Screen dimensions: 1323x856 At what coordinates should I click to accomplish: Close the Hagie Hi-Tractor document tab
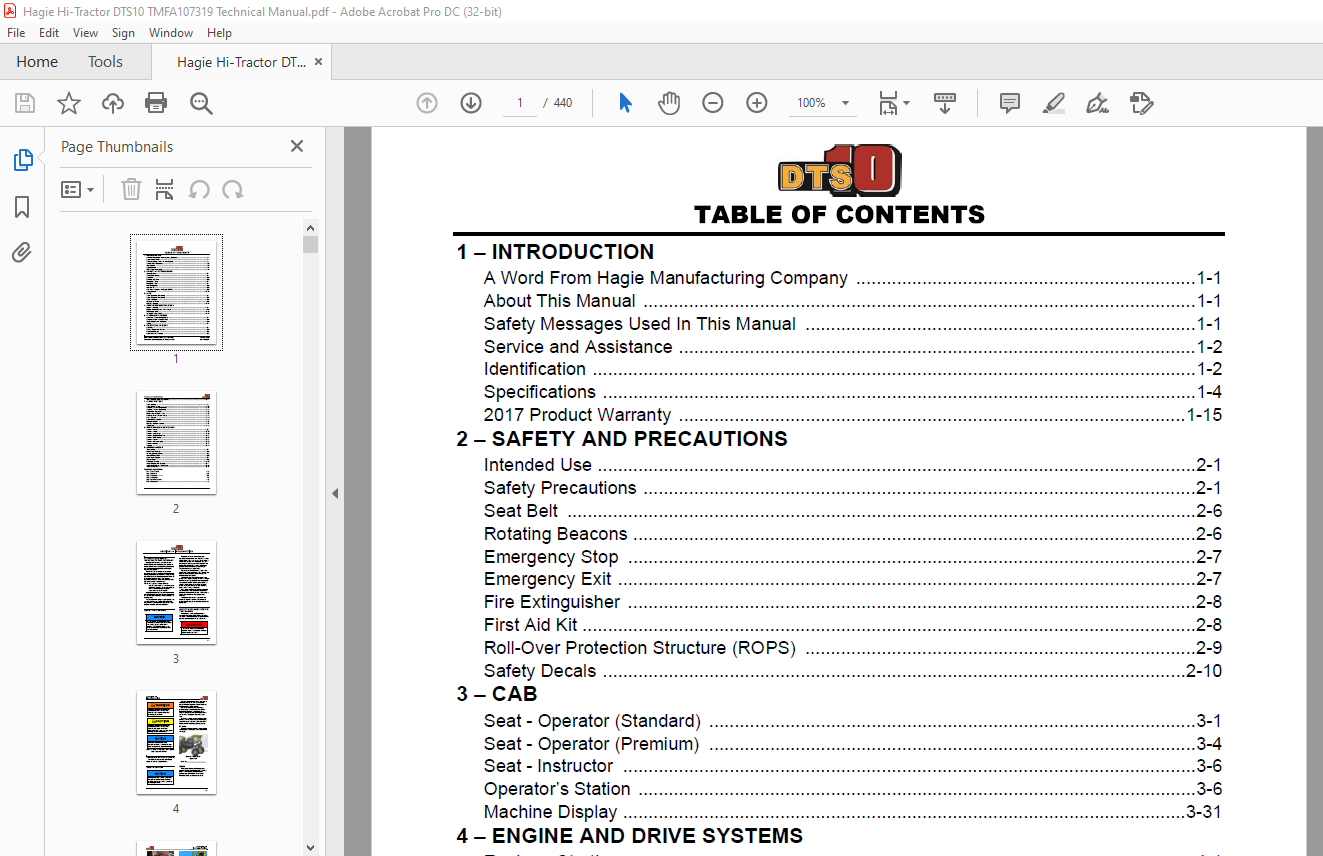coord(318,62)
